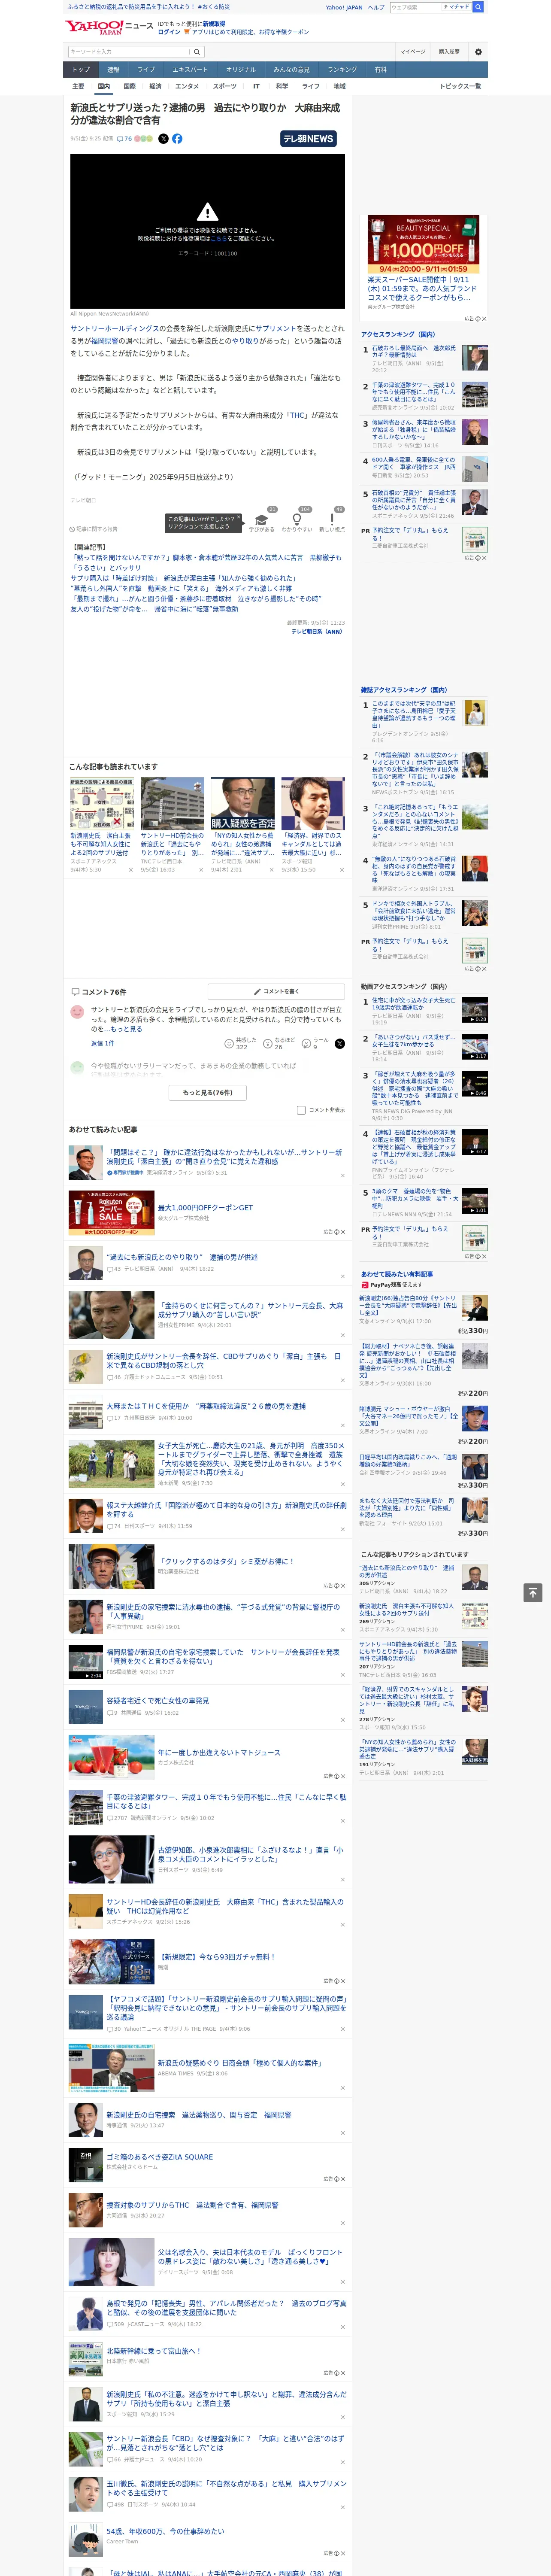
Task: Click the 記事に関する報告 report link
Action: (x=94, y=529)
